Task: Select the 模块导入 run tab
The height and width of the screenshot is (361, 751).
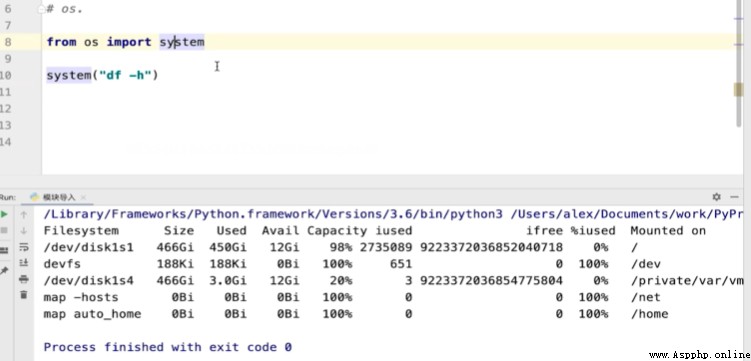Action: click(57, 197)
